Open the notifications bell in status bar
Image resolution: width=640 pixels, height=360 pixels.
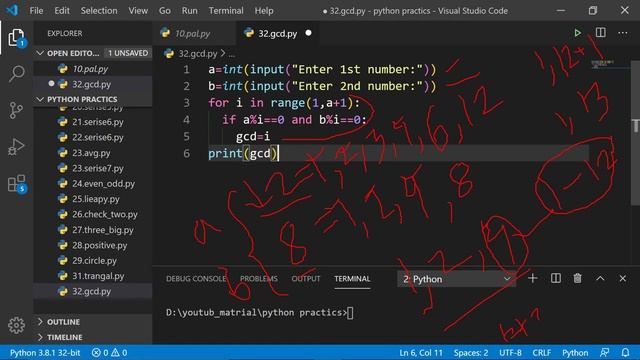pyautogui.click(x=625, y=352)
